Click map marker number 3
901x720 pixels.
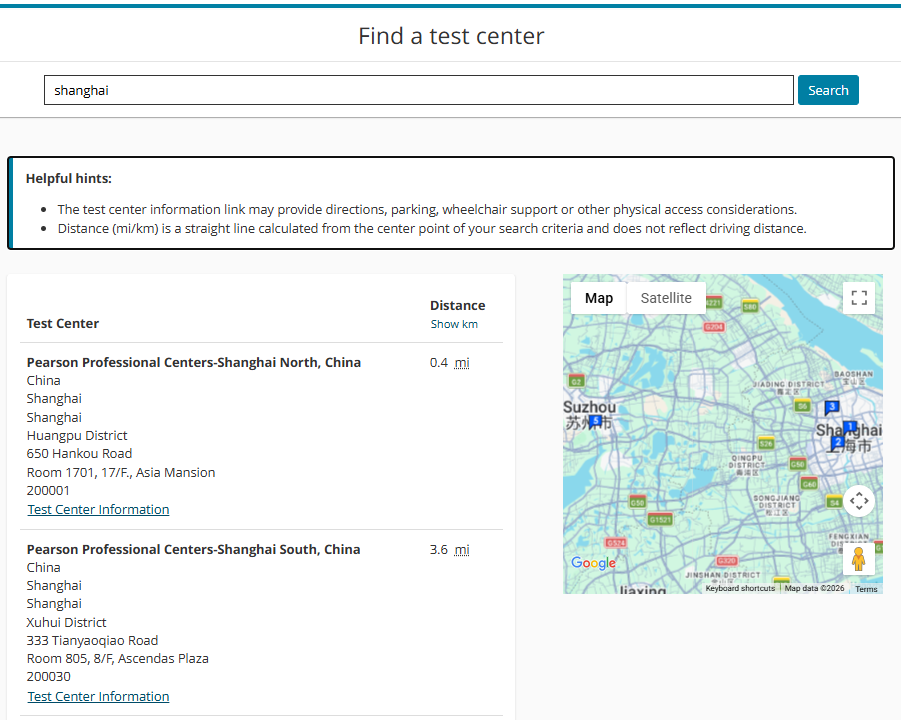point(831,407)
